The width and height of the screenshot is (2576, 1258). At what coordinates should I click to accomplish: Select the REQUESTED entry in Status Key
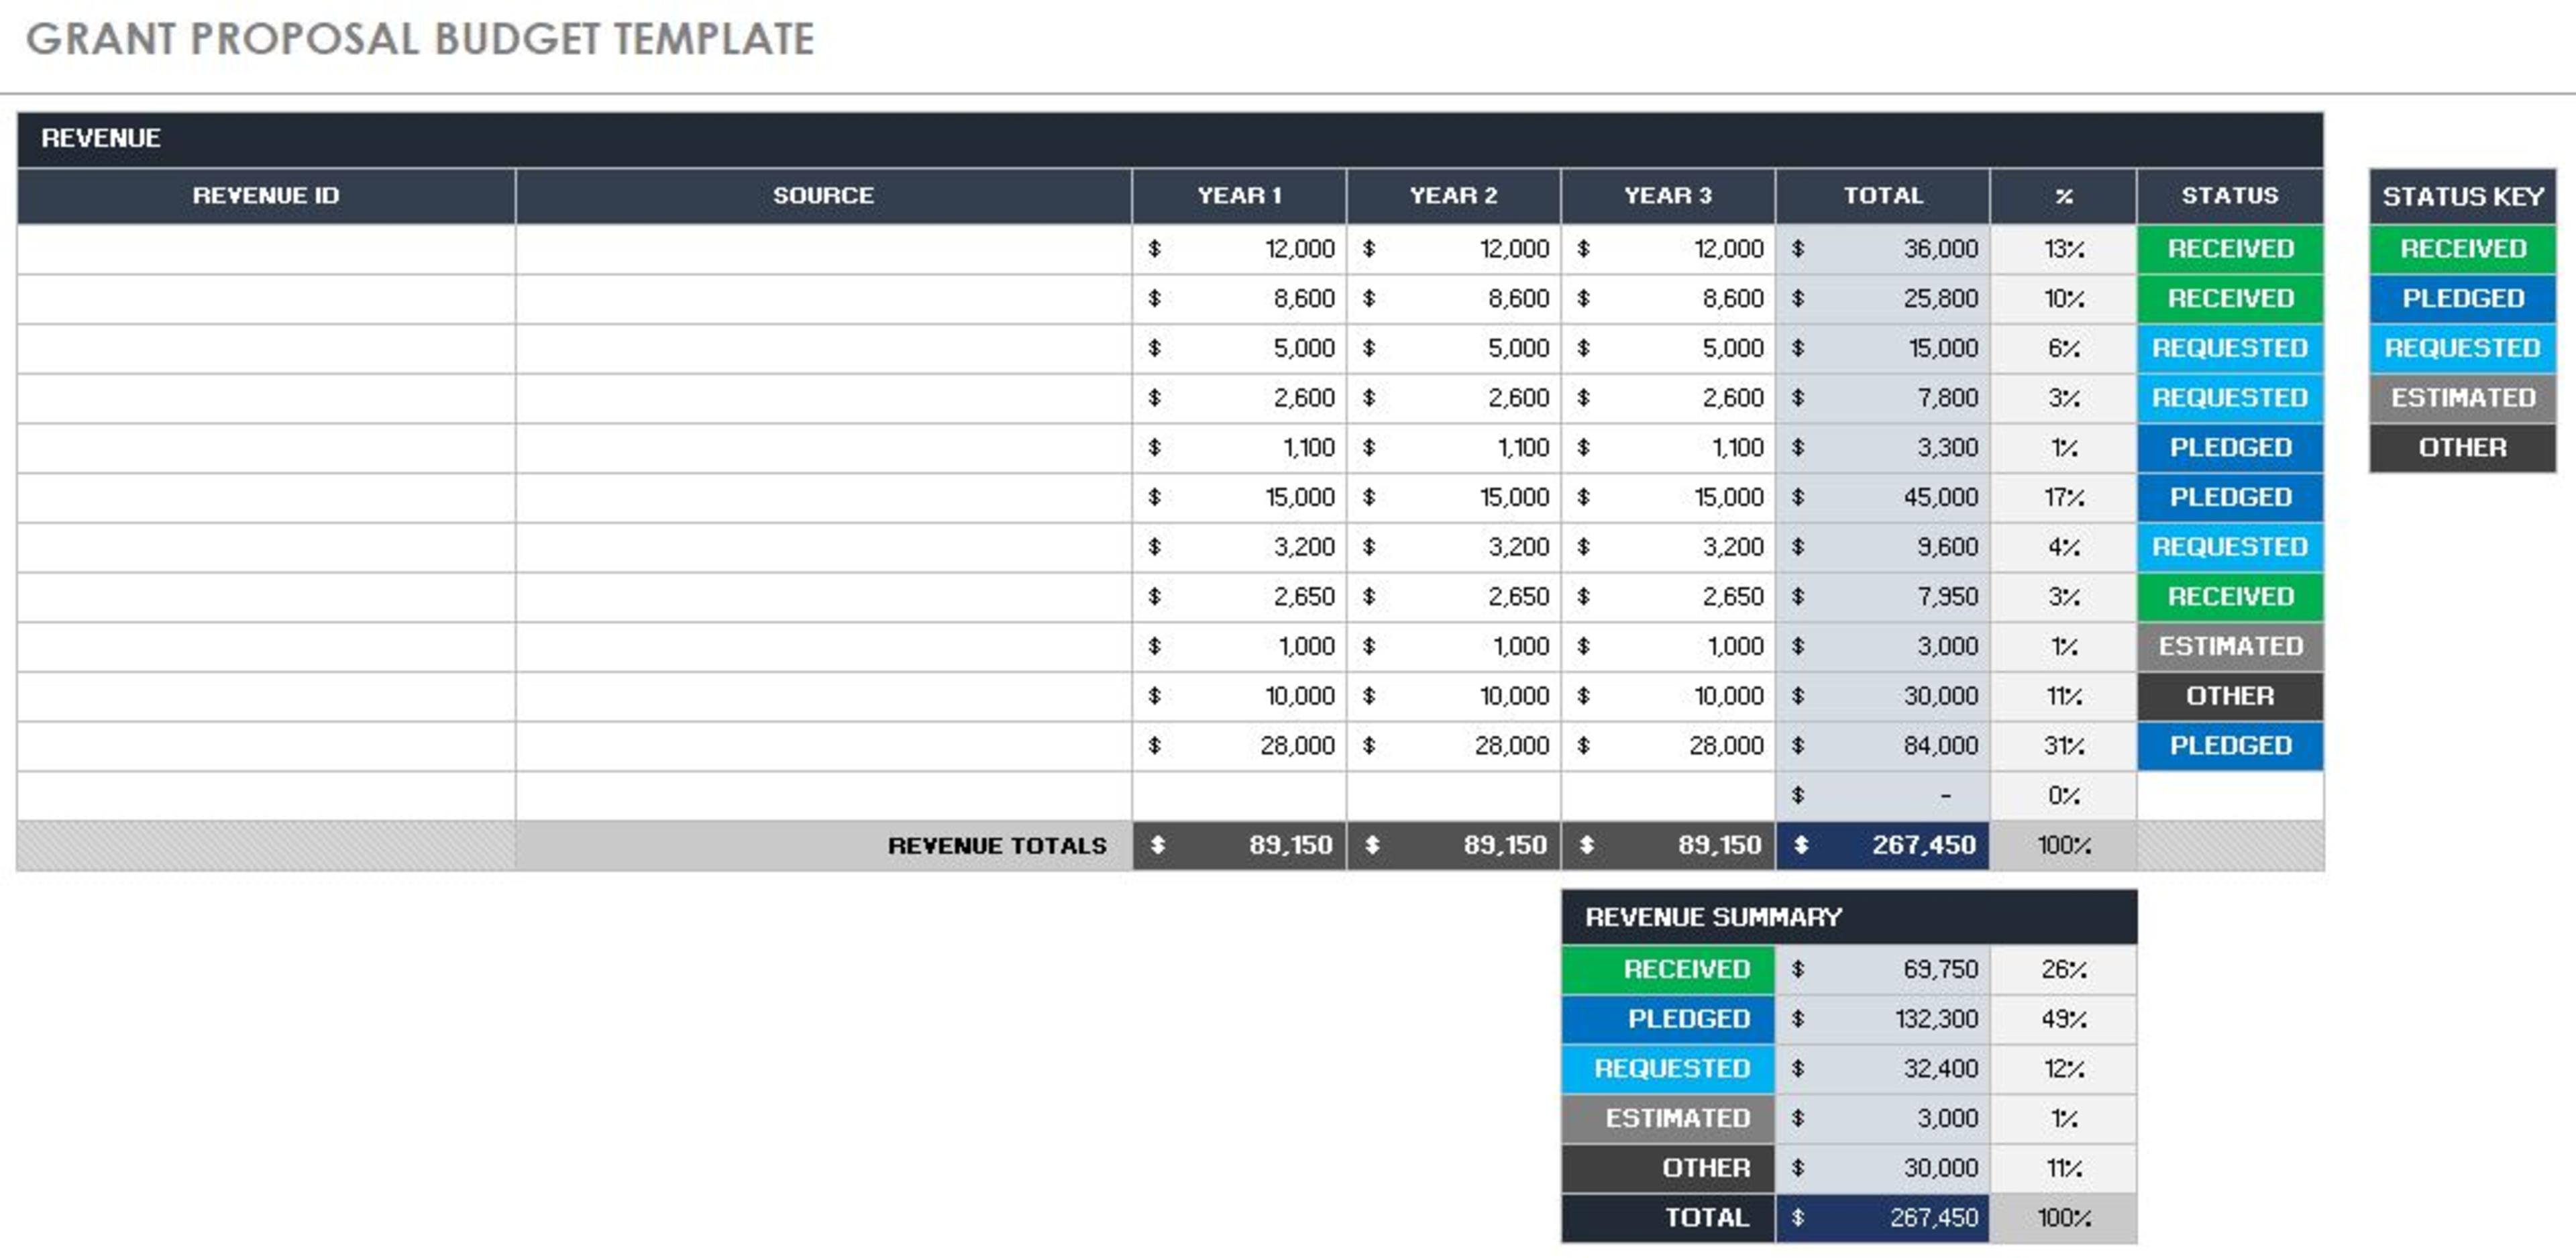click(x=2462, y=348)
